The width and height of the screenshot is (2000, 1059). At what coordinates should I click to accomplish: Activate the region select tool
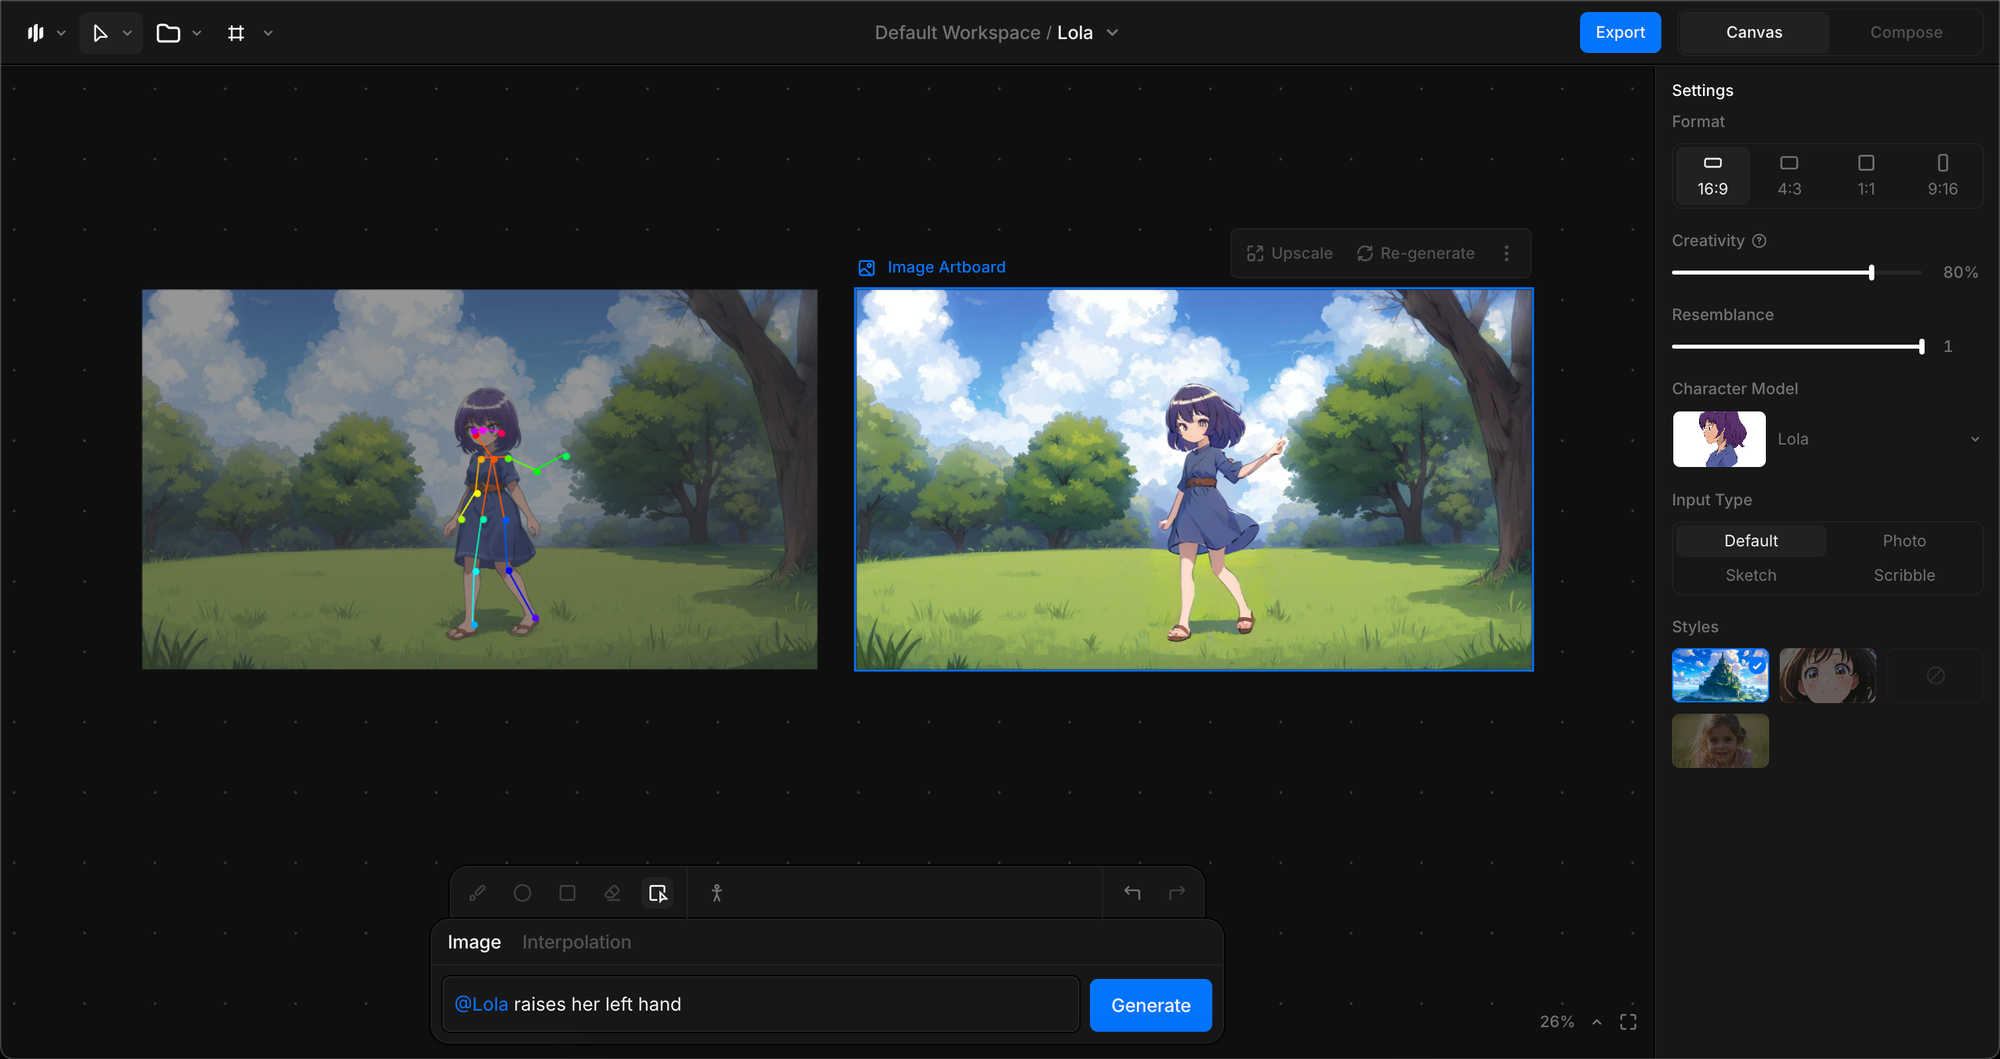coord(657,893)
